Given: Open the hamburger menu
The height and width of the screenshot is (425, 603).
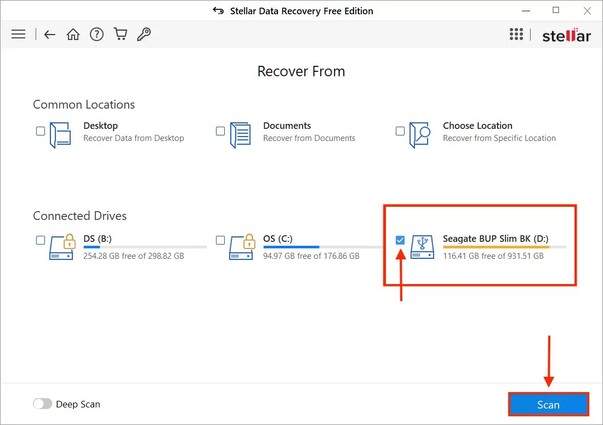Looking at the screenshot, I should [x=18, y=34].
